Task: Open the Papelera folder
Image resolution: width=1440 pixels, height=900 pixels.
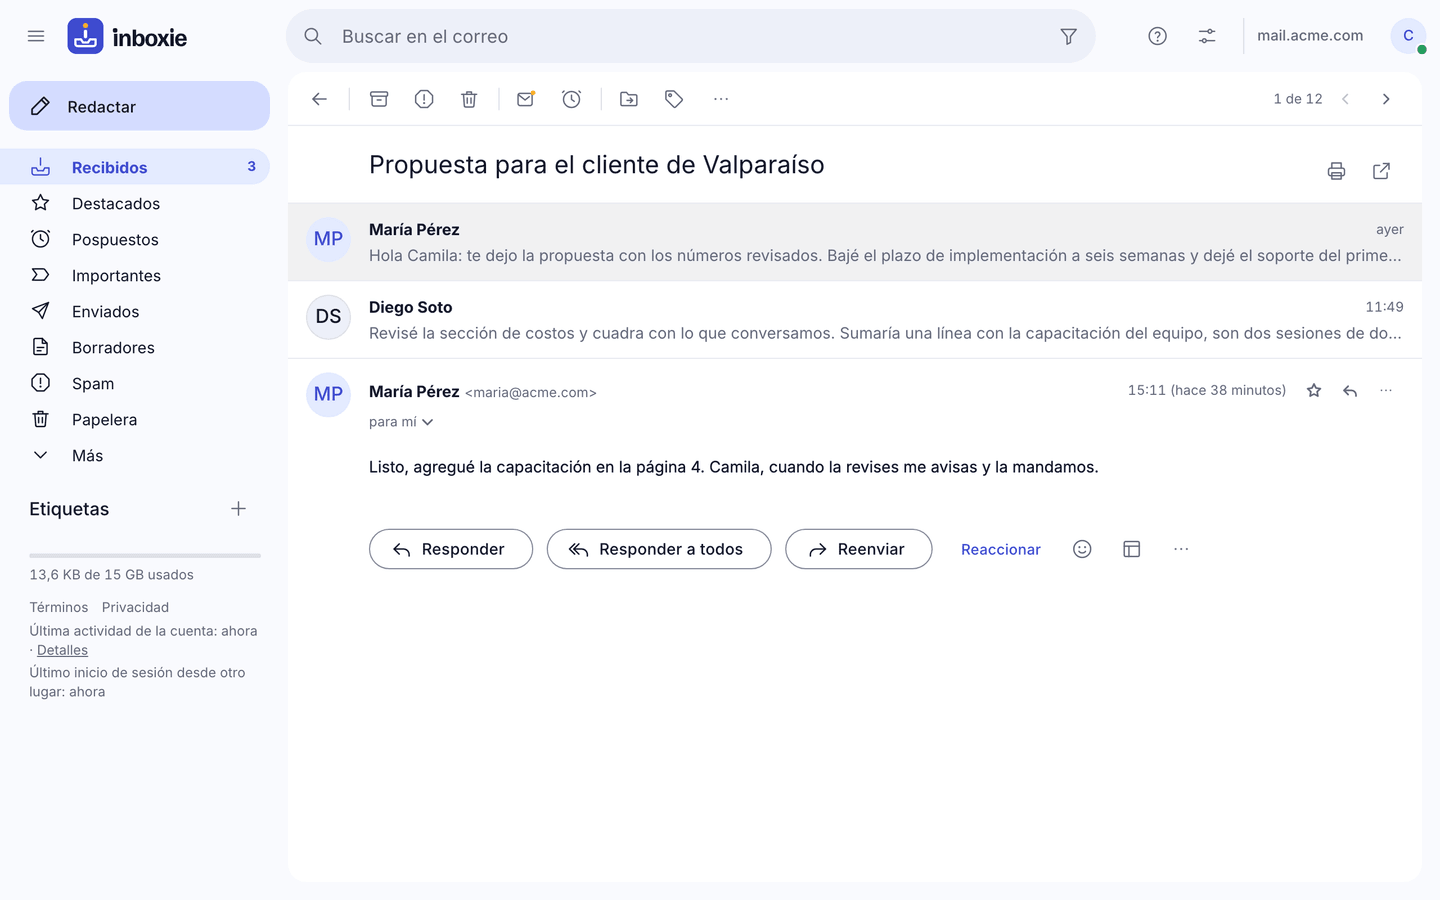Action: coord(135,420)
